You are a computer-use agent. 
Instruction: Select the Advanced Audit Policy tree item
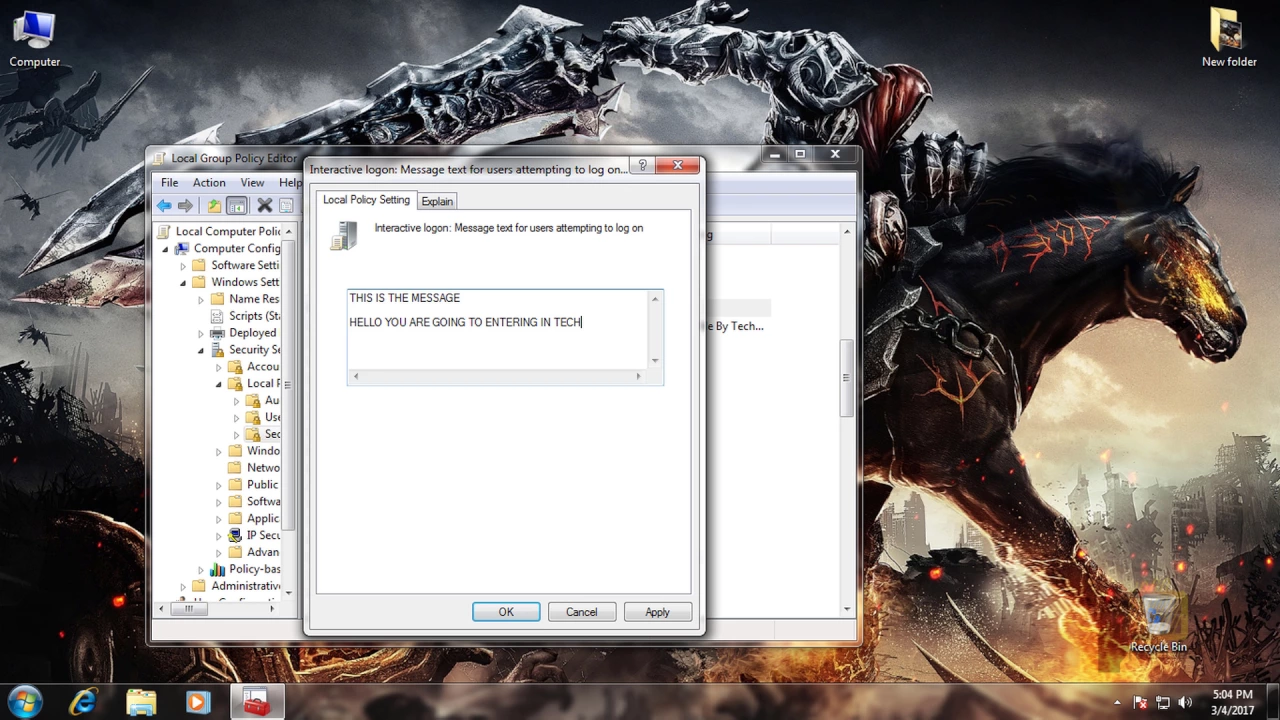click(253, 552)
